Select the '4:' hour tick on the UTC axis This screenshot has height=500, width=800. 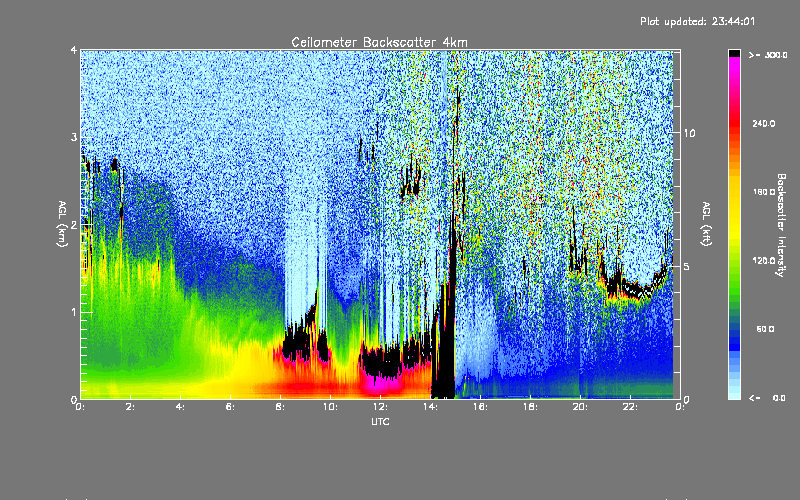180,407
